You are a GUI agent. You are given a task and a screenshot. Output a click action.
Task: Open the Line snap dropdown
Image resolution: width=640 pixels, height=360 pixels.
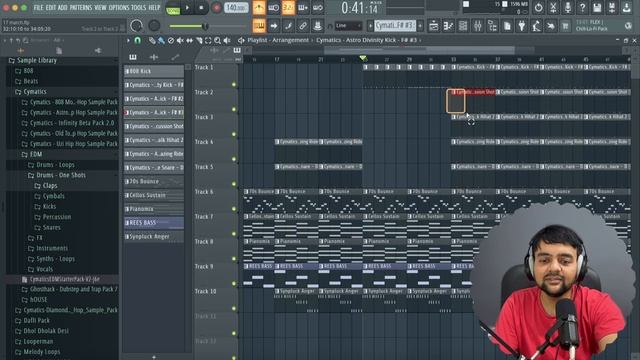(348, 26)
